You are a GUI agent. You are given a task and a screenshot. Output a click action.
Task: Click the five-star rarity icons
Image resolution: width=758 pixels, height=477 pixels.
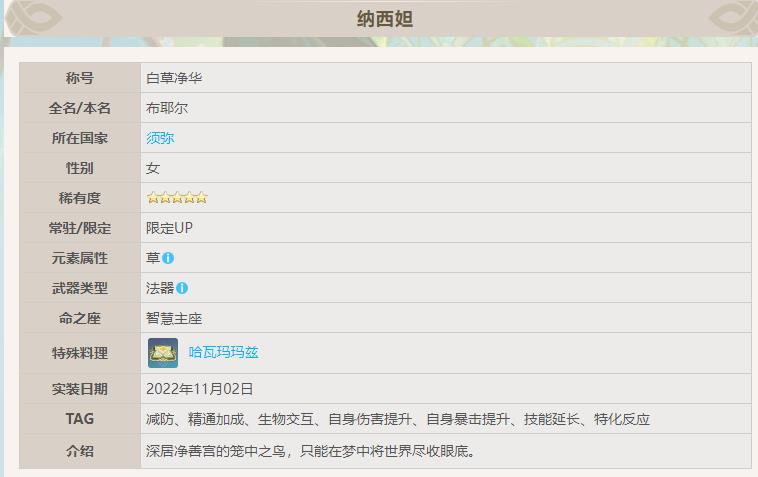(177, 198)
